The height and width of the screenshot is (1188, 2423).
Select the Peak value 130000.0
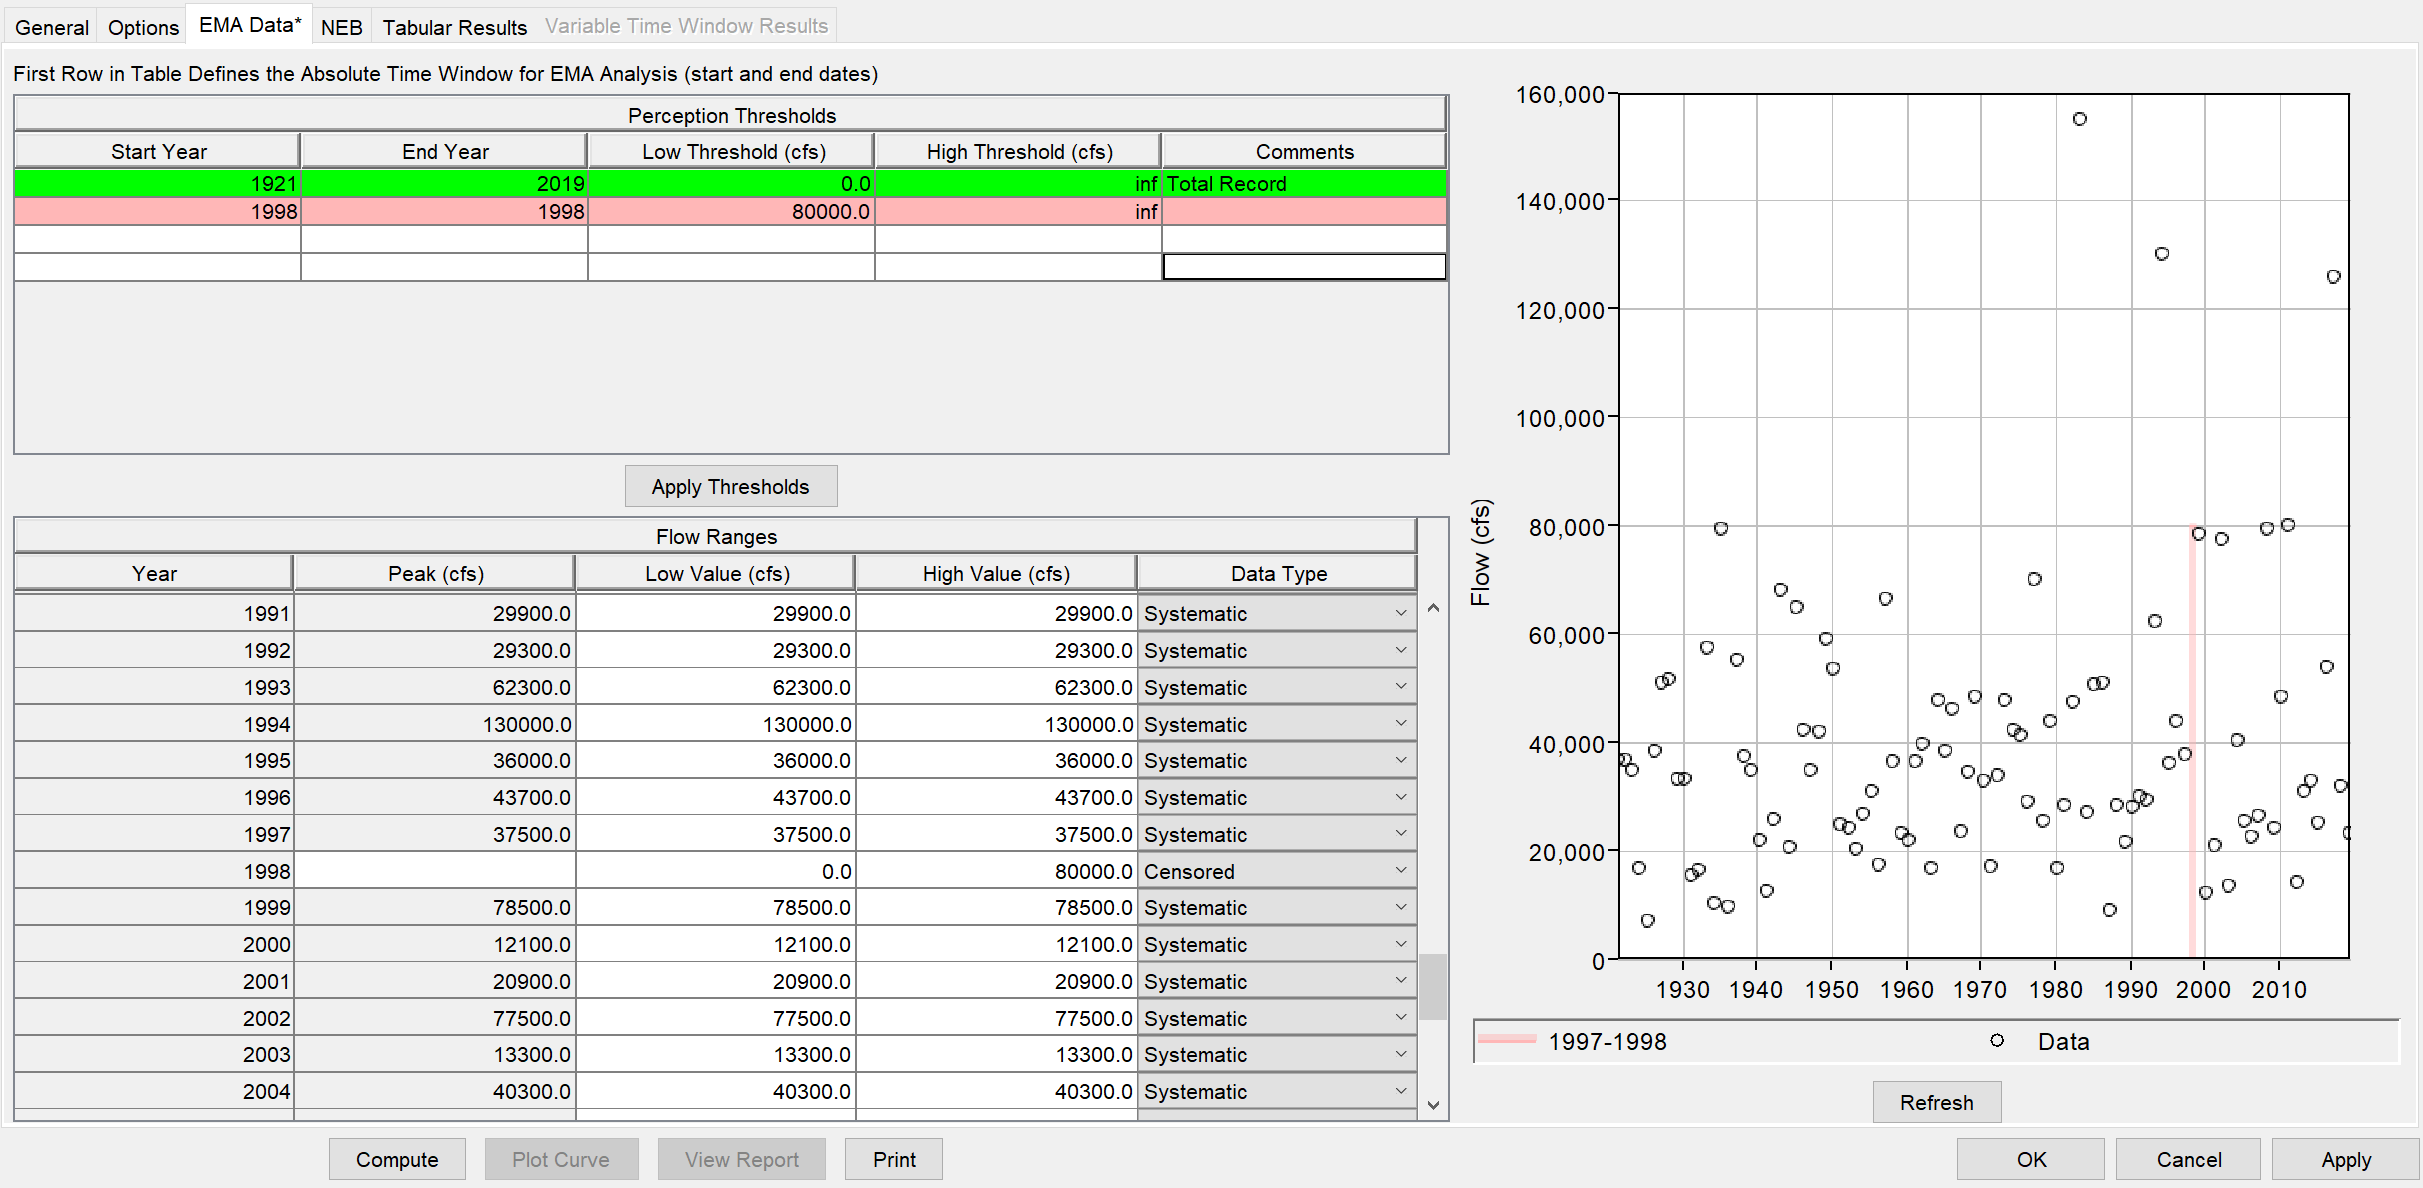[x=435, y=724]
